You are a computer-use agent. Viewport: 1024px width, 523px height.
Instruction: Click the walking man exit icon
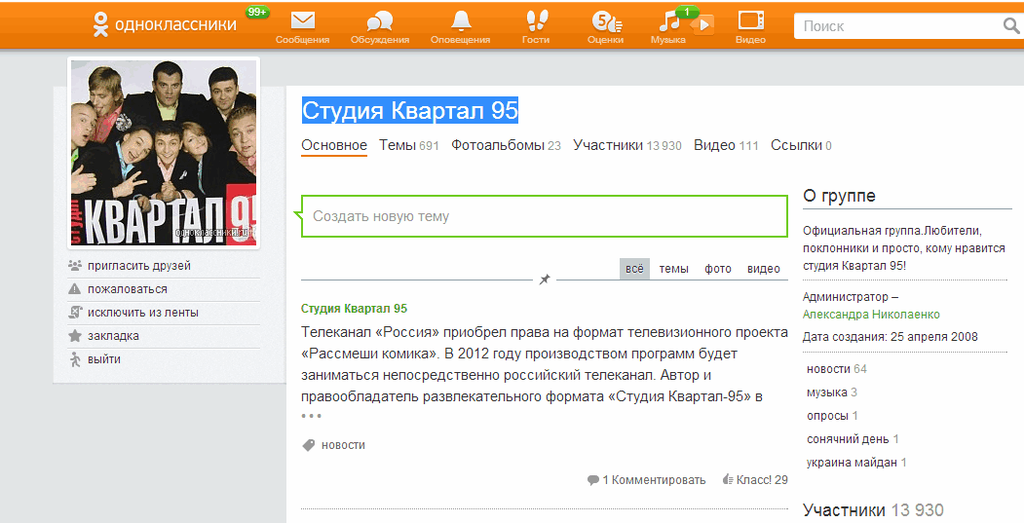click(x=75, y=359)
